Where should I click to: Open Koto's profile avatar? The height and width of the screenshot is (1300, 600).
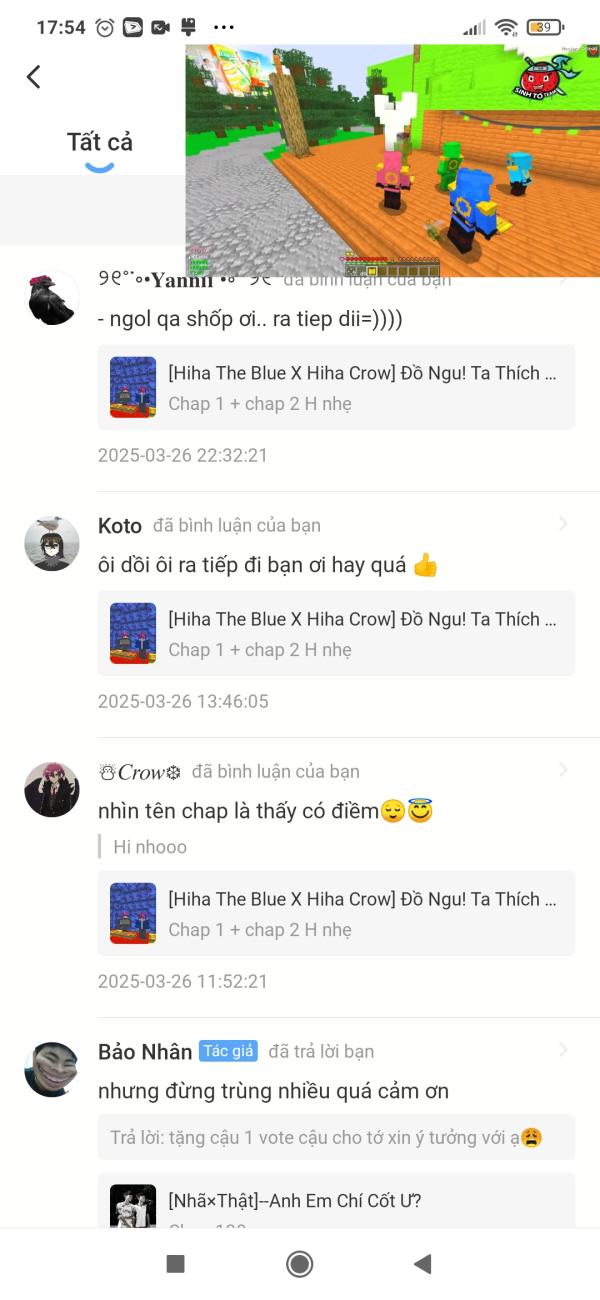52,544
